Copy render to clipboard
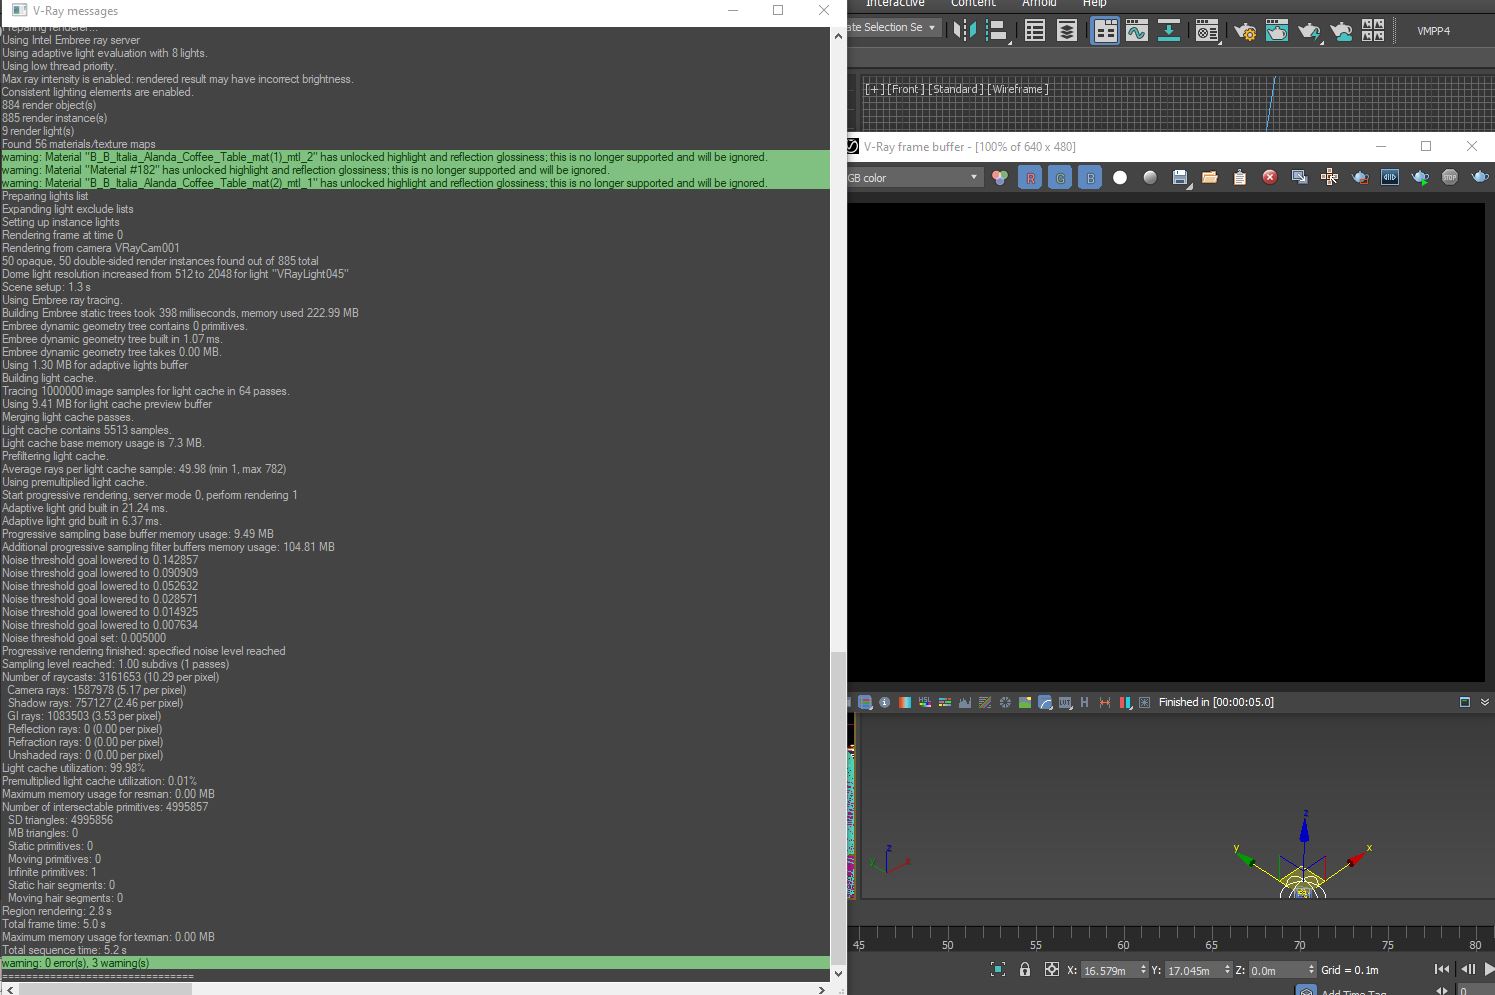Screen dimensions: 1495x995 pos(1240,178)
